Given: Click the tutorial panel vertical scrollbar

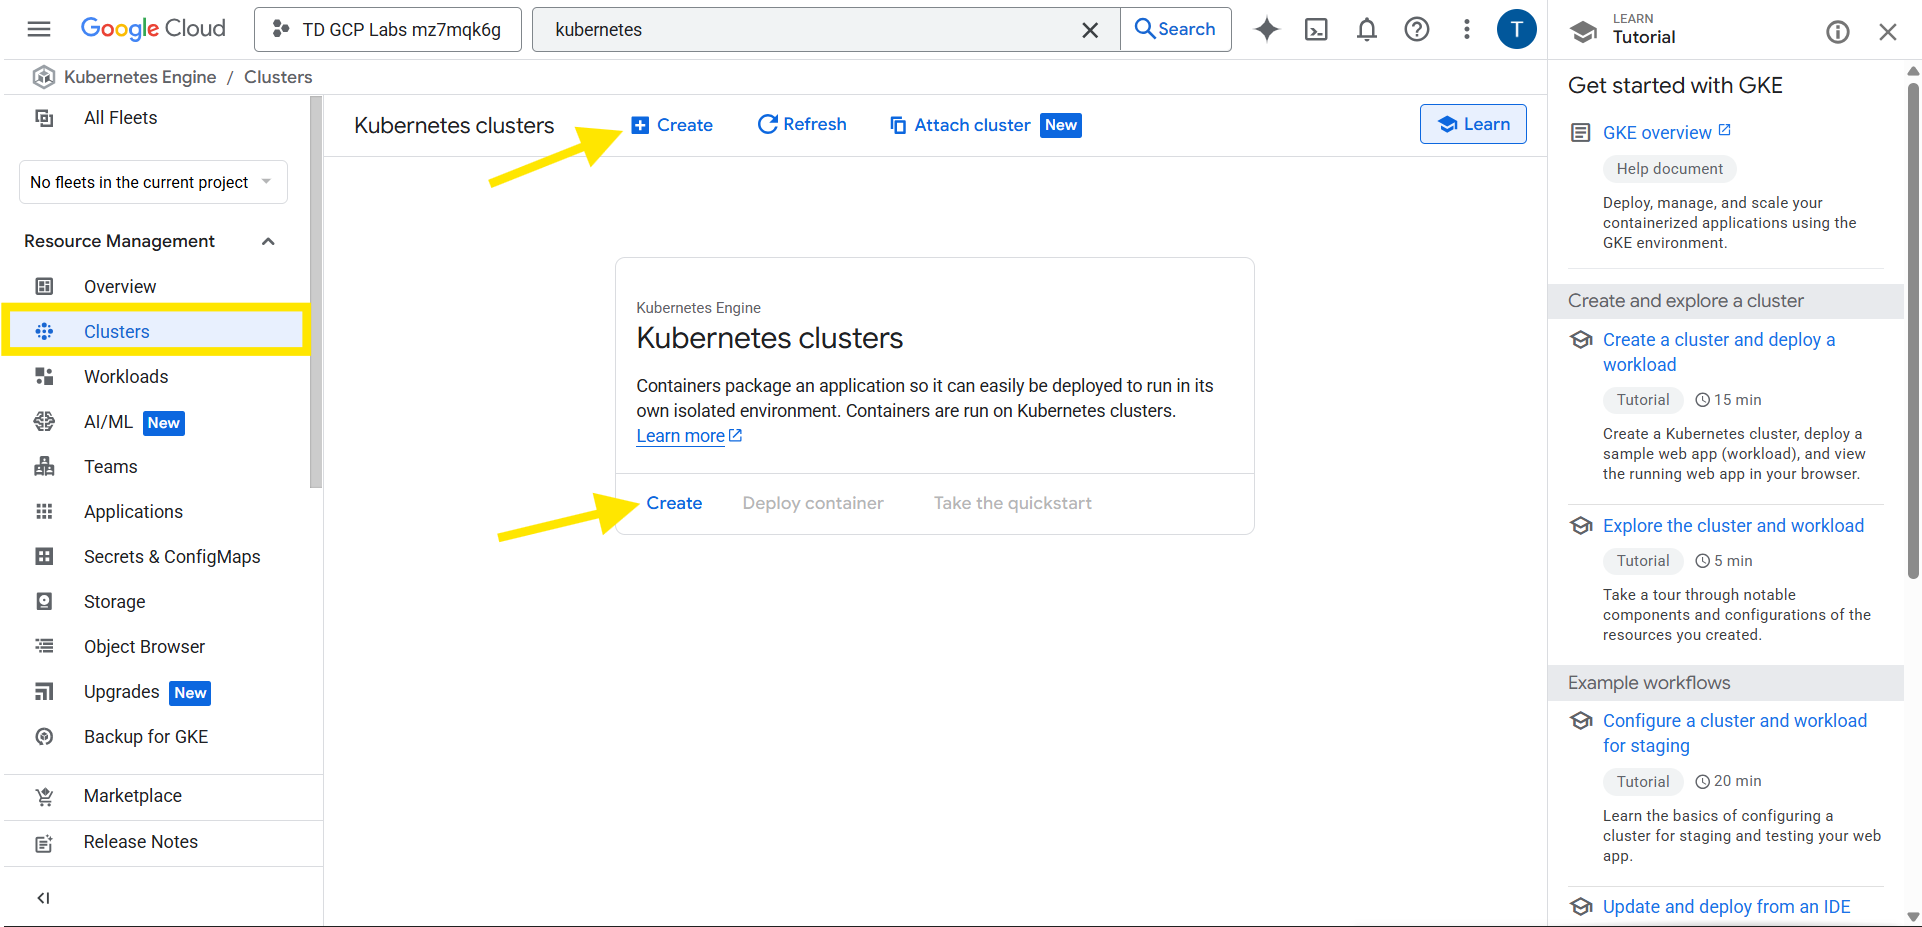Looking at the screenshot, I should [1912, 330].
